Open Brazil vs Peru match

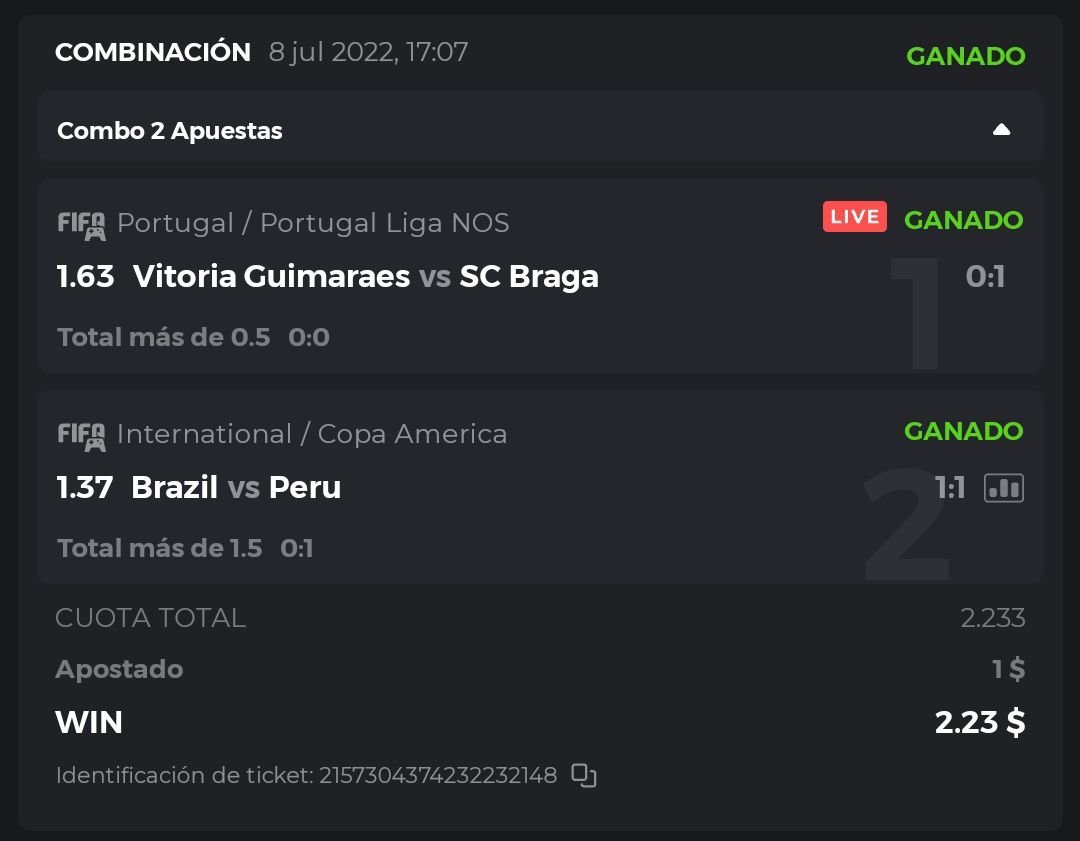[x=236, y=487]
